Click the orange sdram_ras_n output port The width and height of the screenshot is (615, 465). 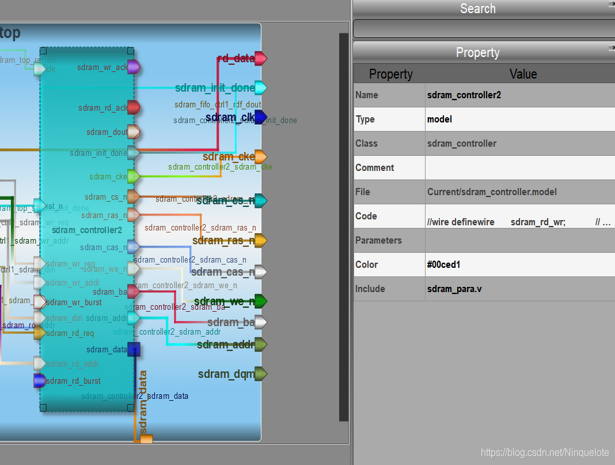[x=260, y=241]
